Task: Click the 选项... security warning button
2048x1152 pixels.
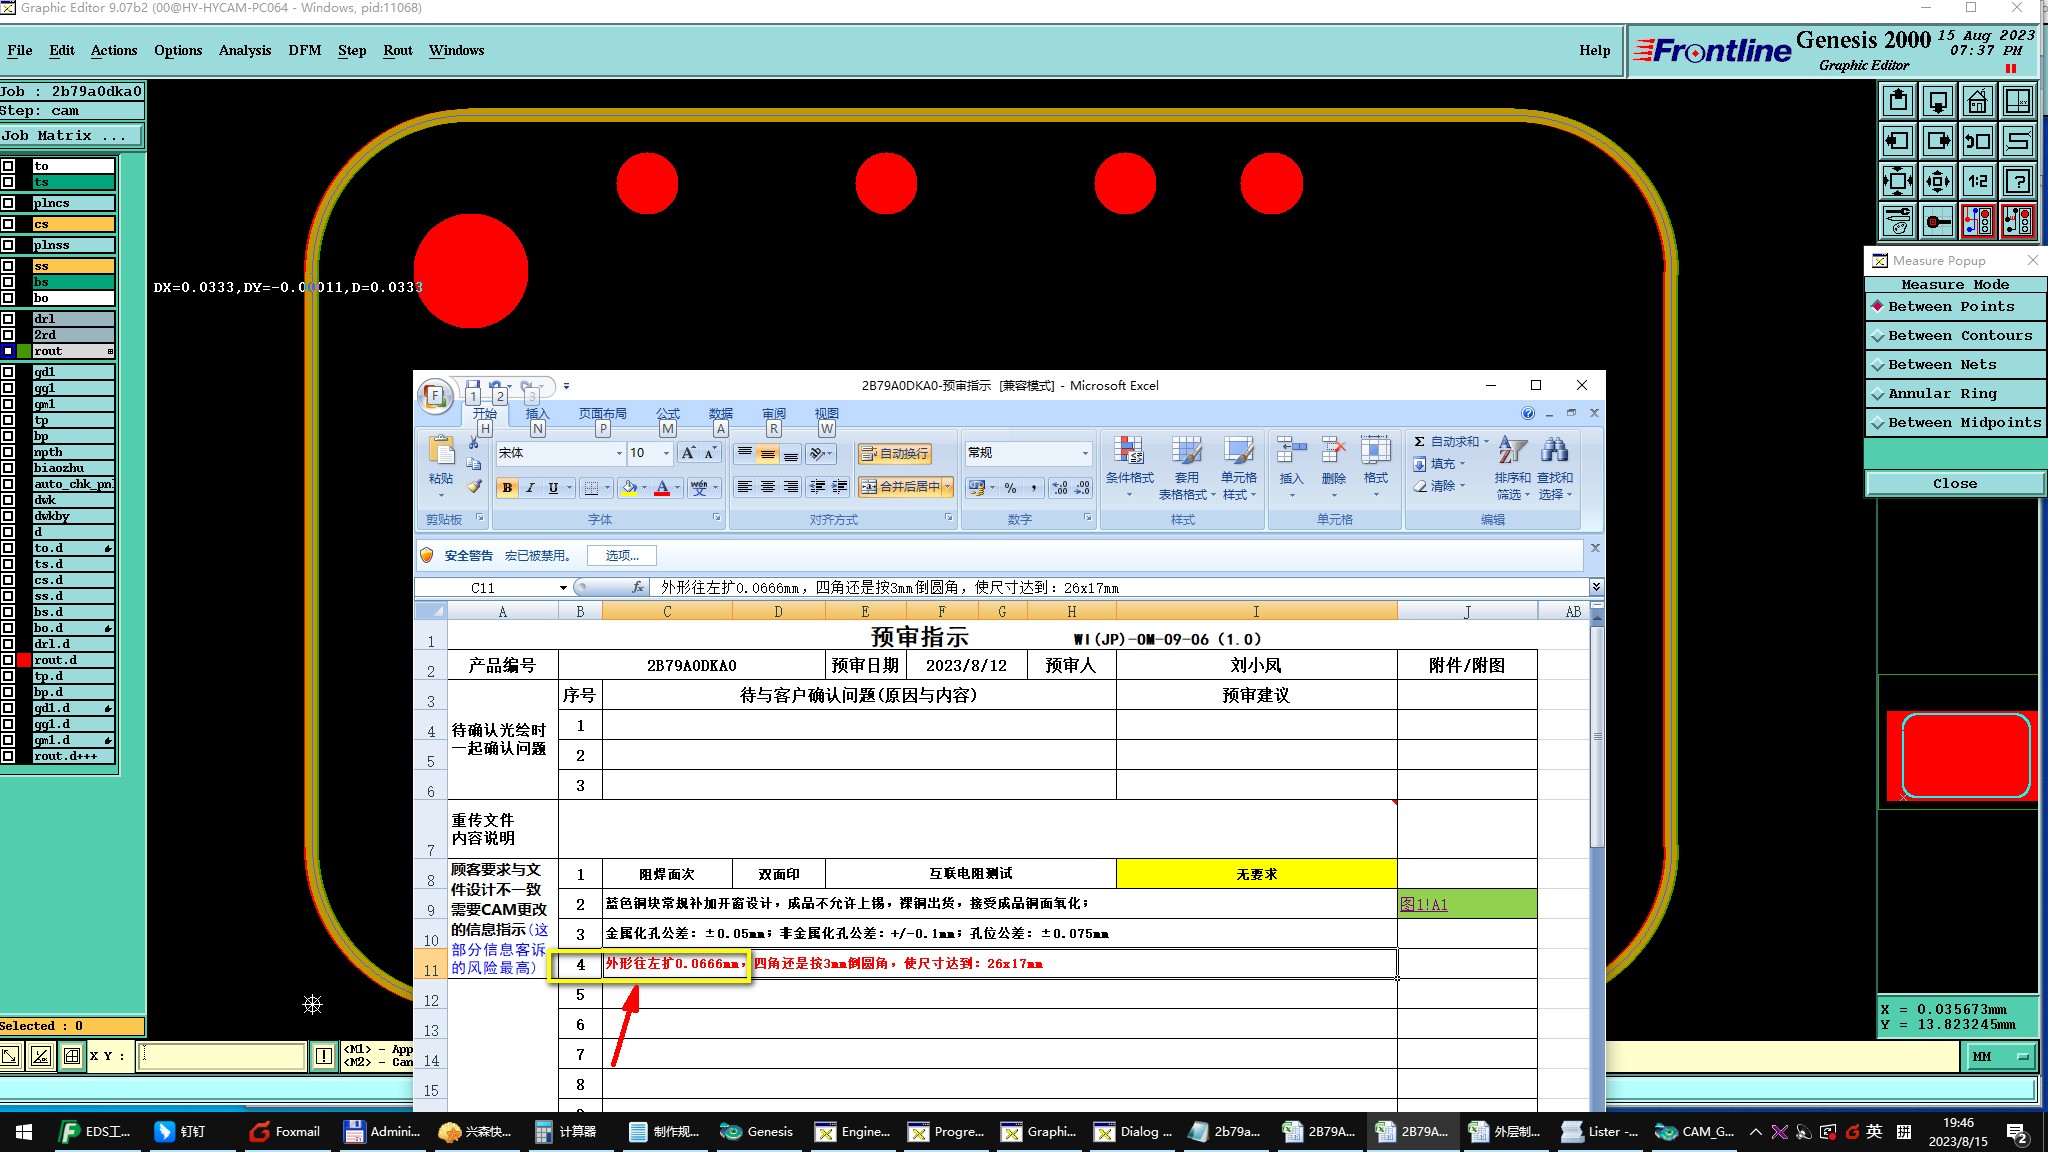Action: (x=621, y=556)
